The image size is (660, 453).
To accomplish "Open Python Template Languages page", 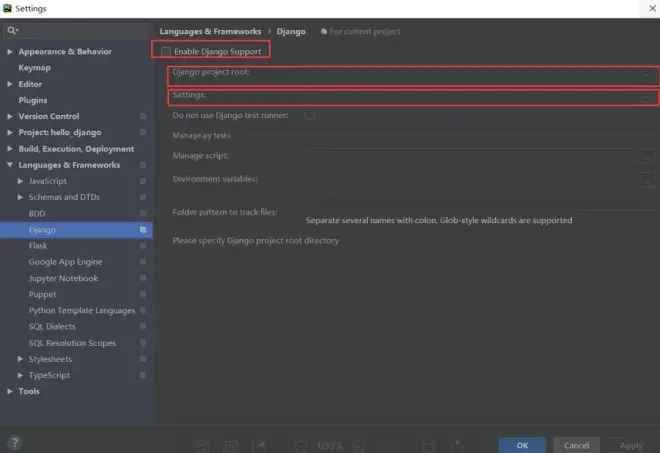I will pos(82,310).
